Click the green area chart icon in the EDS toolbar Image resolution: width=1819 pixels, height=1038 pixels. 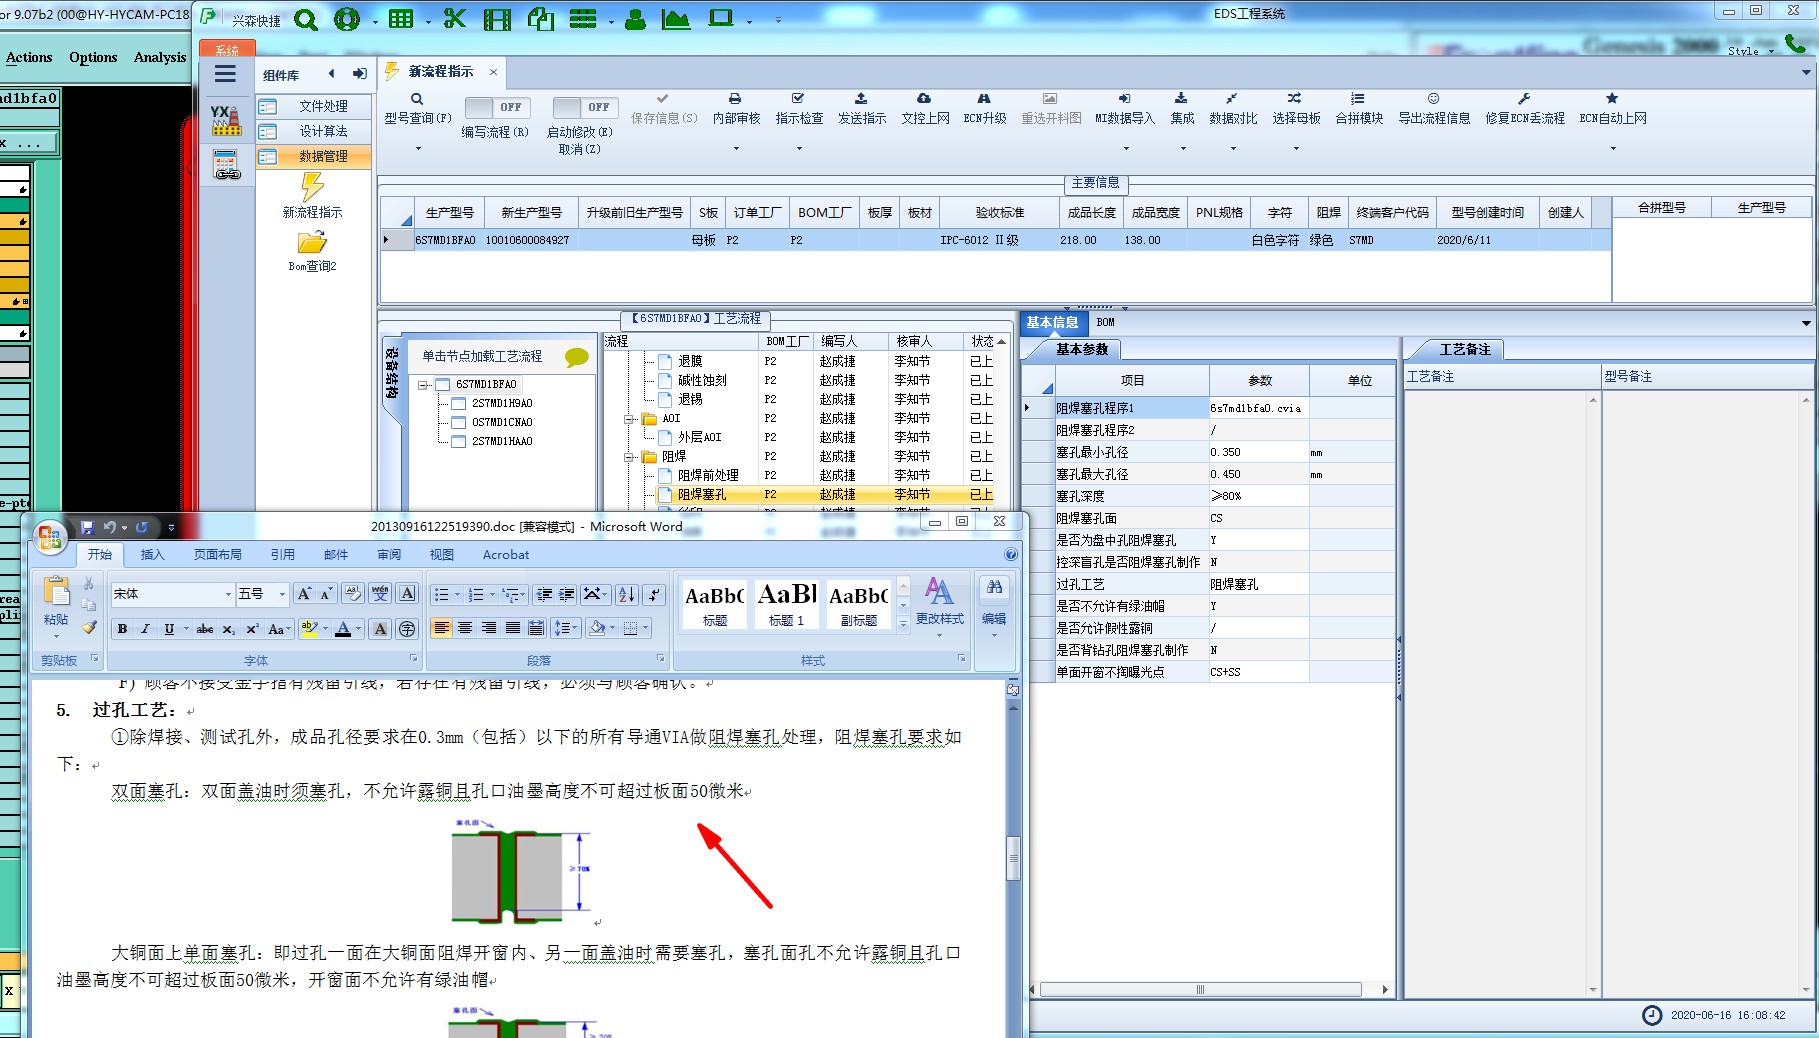[676, 19]
